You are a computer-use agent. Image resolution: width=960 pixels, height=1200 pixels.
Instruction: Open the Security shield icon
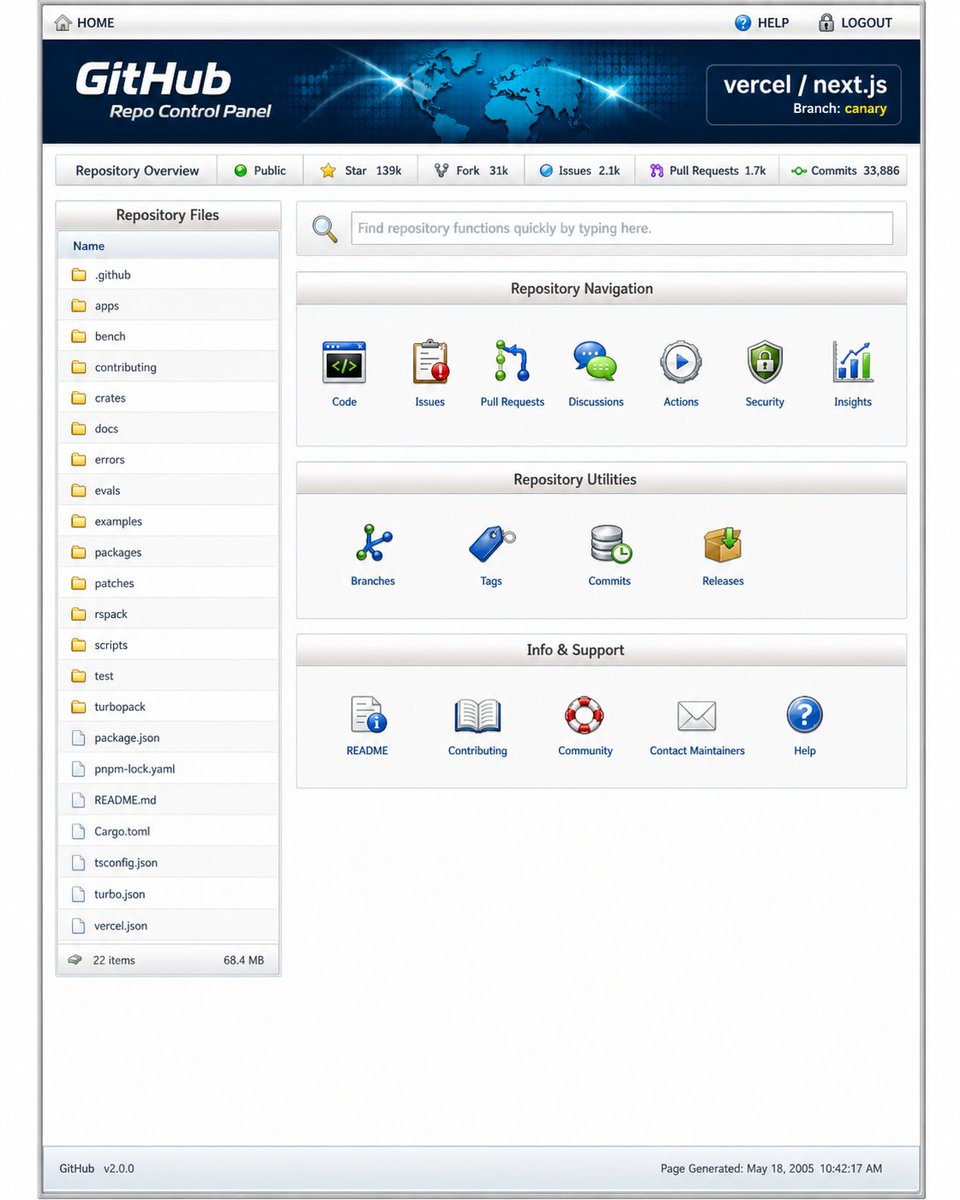(765, 362)
